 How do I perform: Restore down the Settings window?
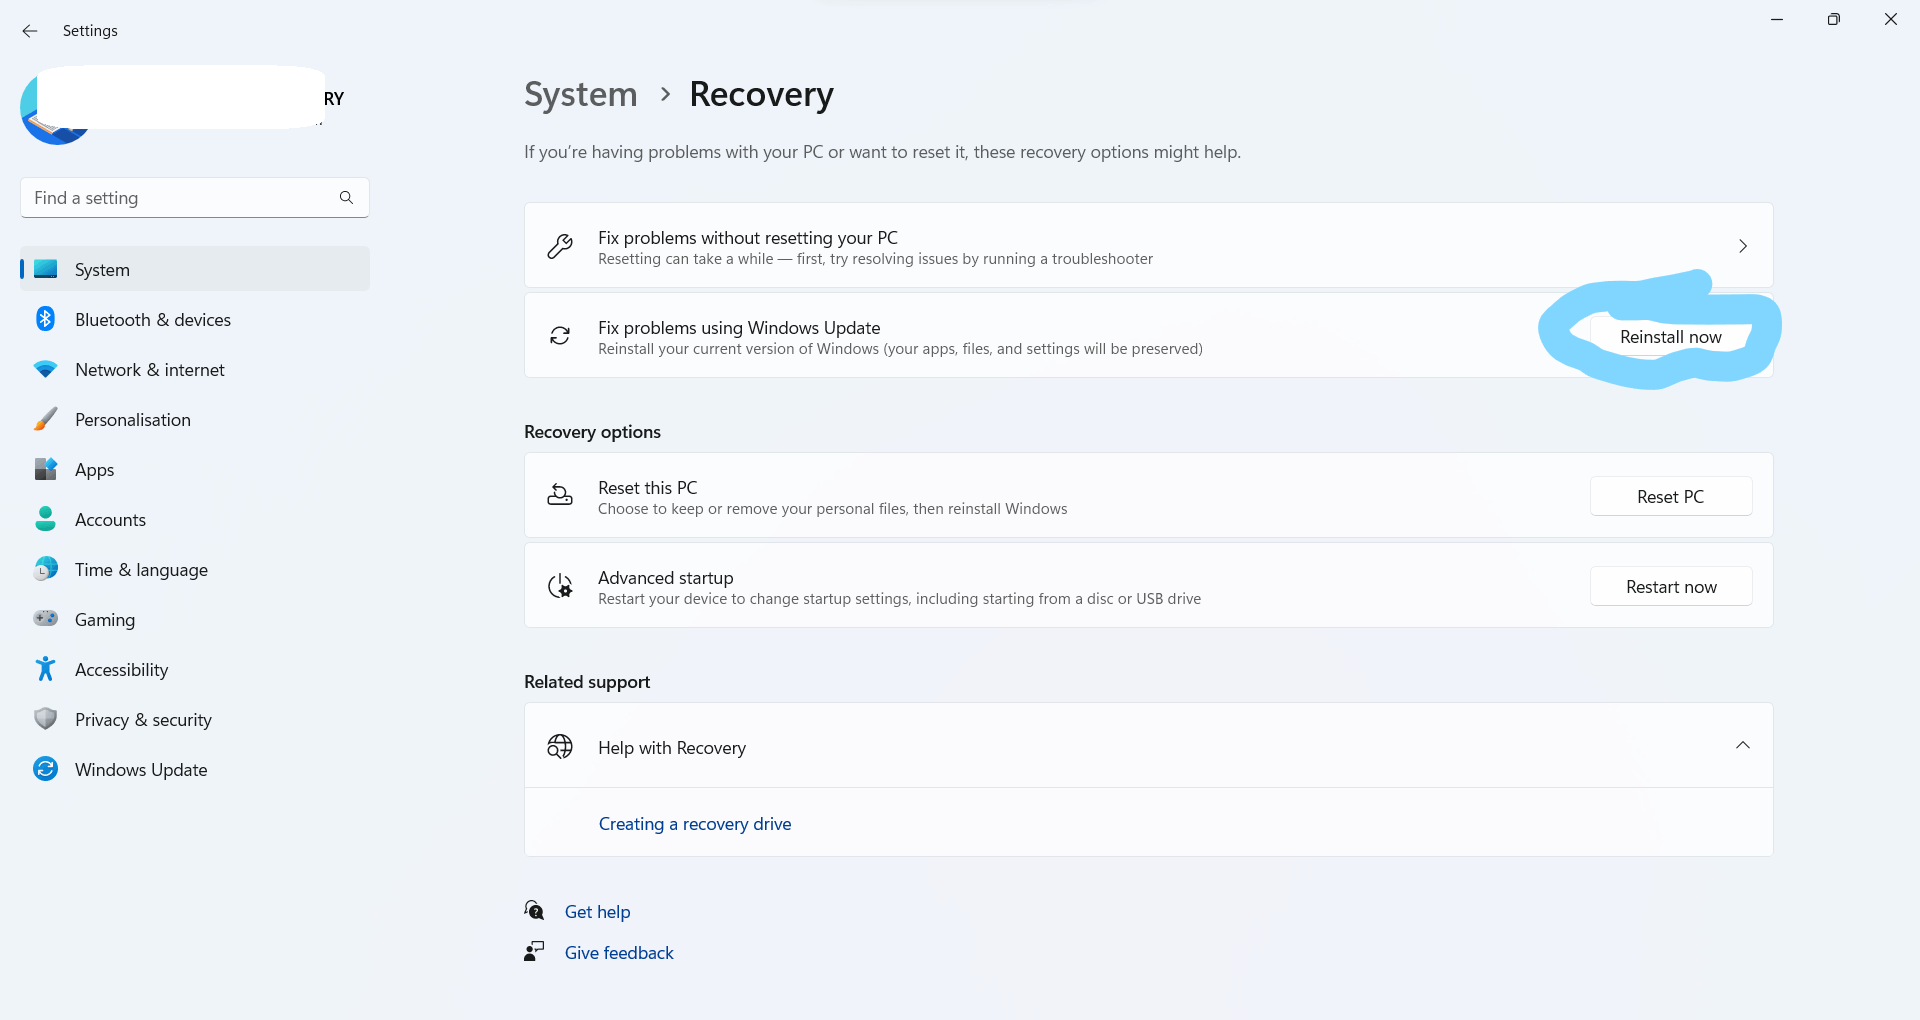pyautogui.click(x=1834, y=19)
